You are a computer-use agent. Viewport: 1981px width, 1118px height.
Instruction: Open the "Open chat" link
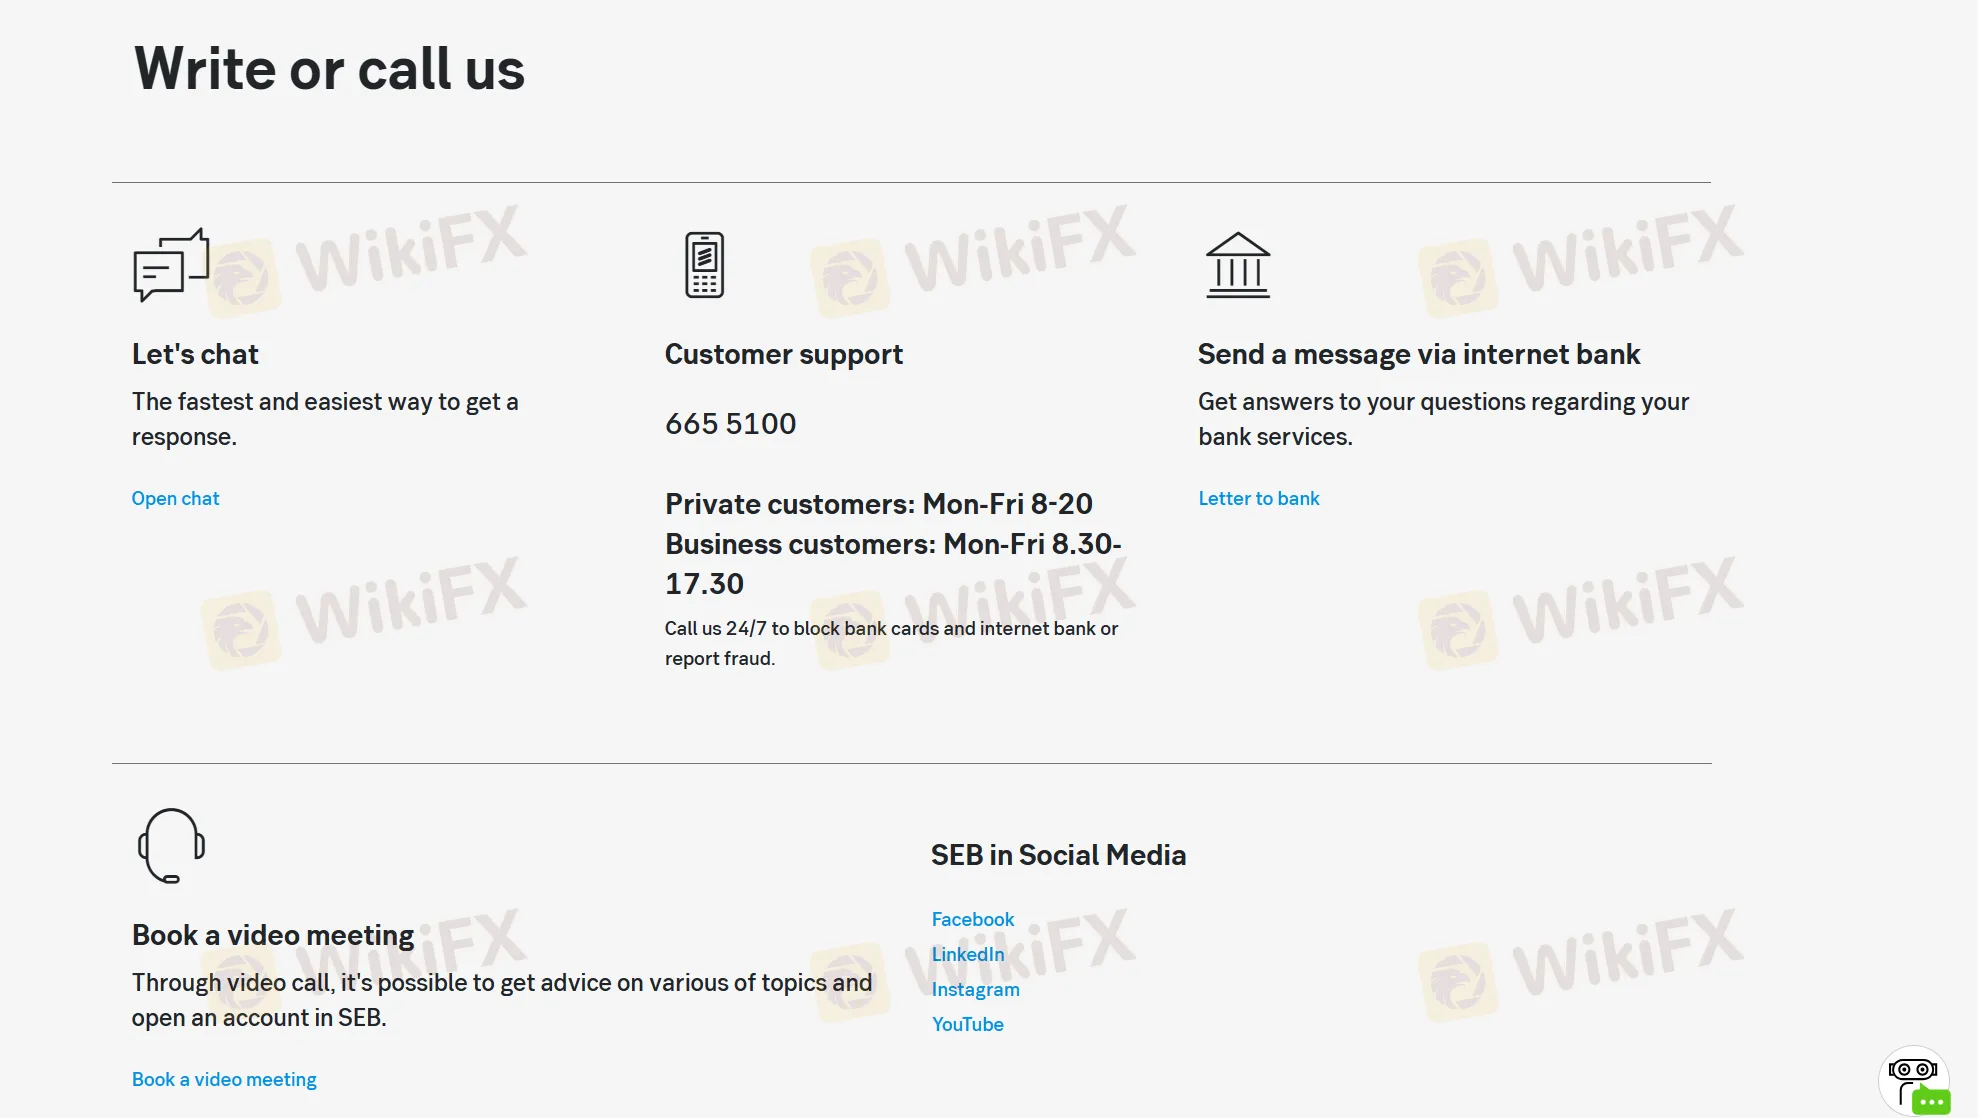point(175,498)
